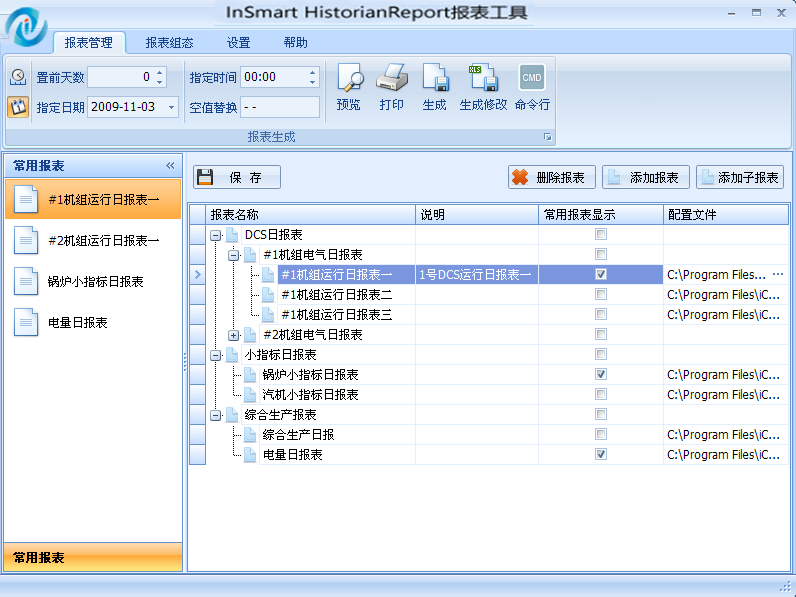Viewport: 796px width, 597px height.
Task: Check 常用报表显示 for #1机组运行日报表二
Action: coord(601,294)
